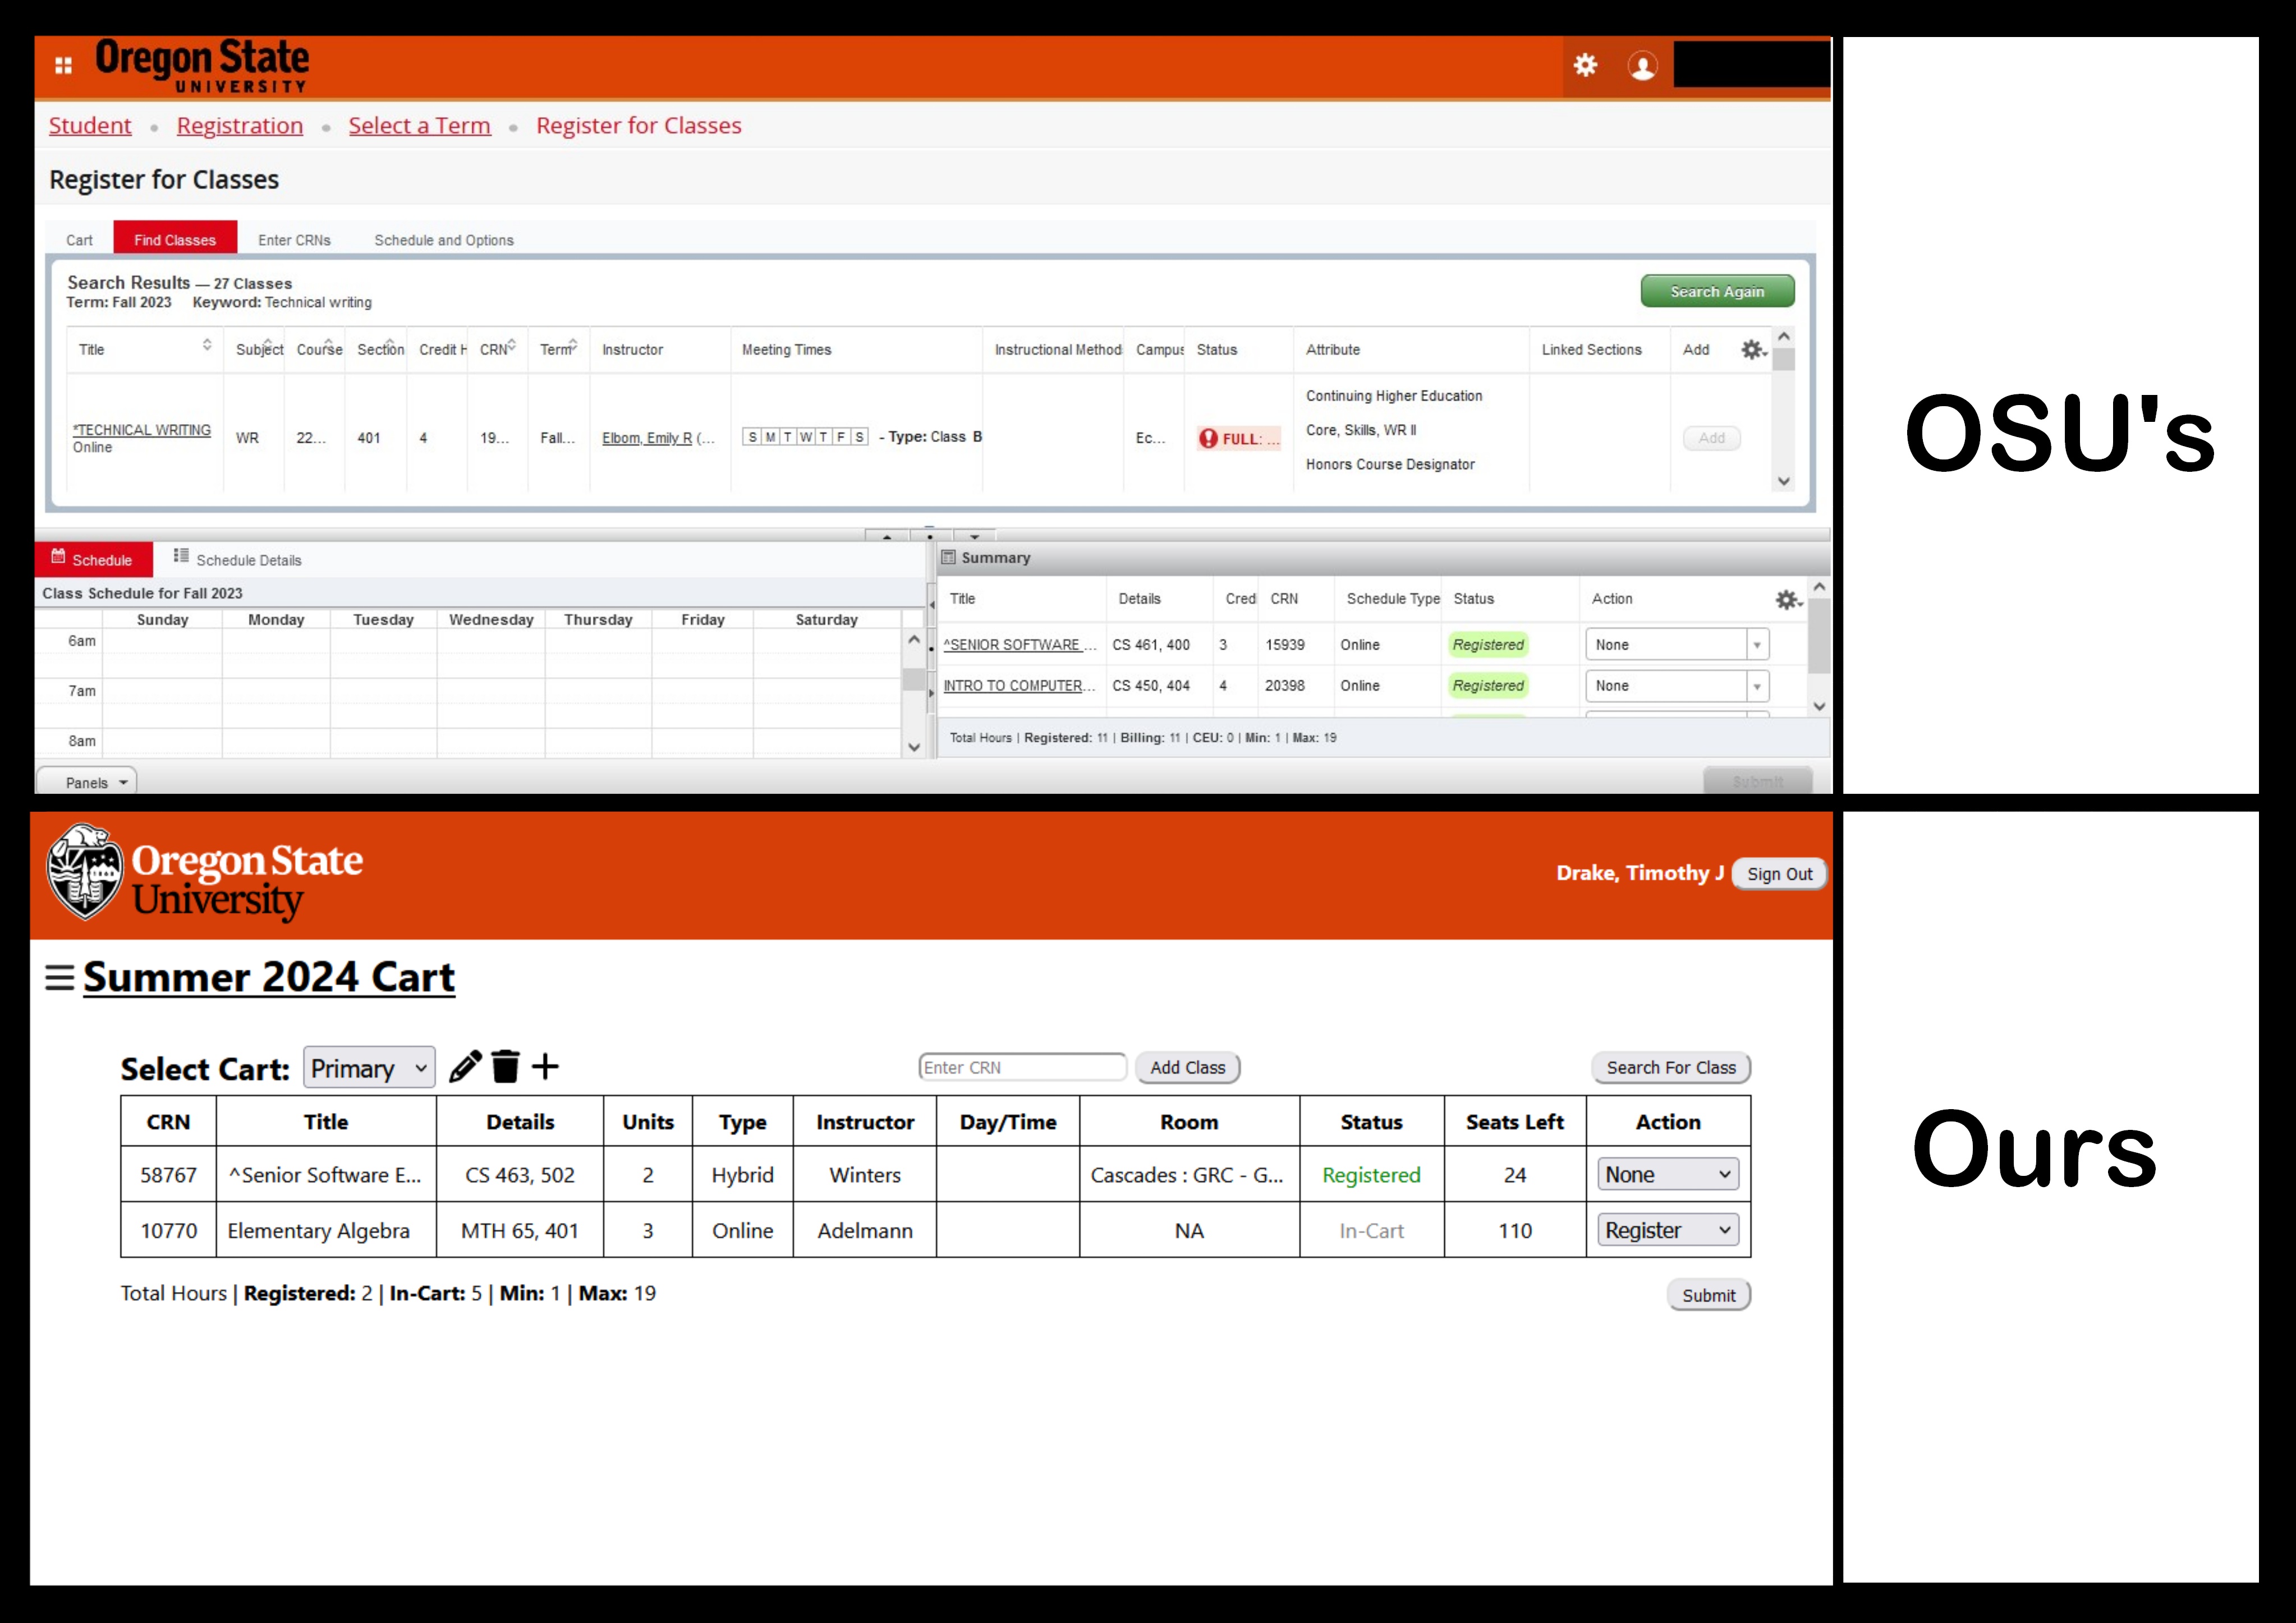Delete selected cart with trash icon
The width and height of the screenshot is (2296, 1623).
[x=505, y=1067]
